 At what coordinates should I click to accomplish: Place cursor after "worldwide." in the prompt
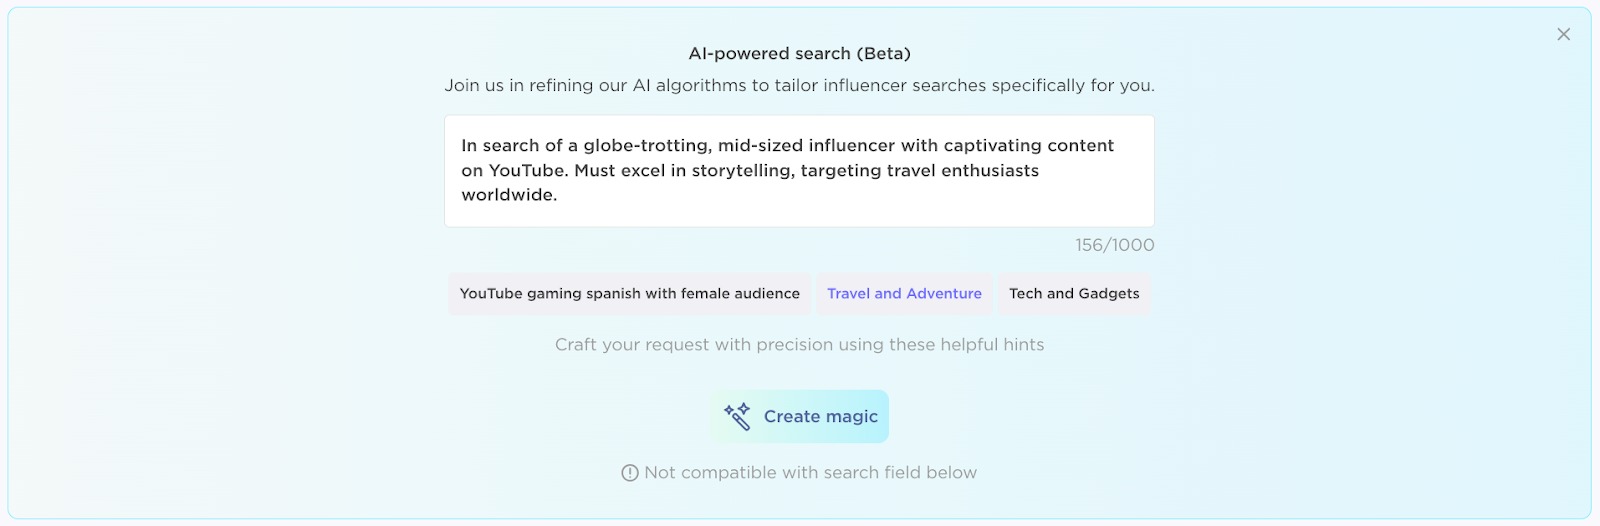[559, 196]
